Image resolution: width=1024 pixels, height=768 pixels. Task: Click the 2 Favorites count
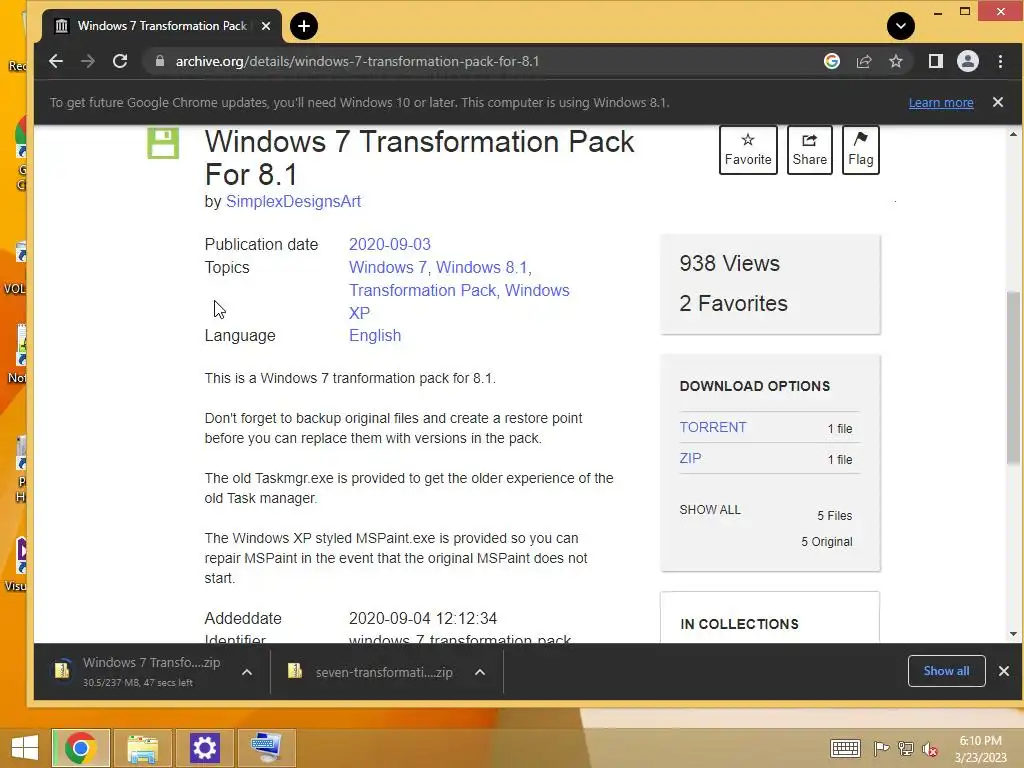tap(733, 303)
